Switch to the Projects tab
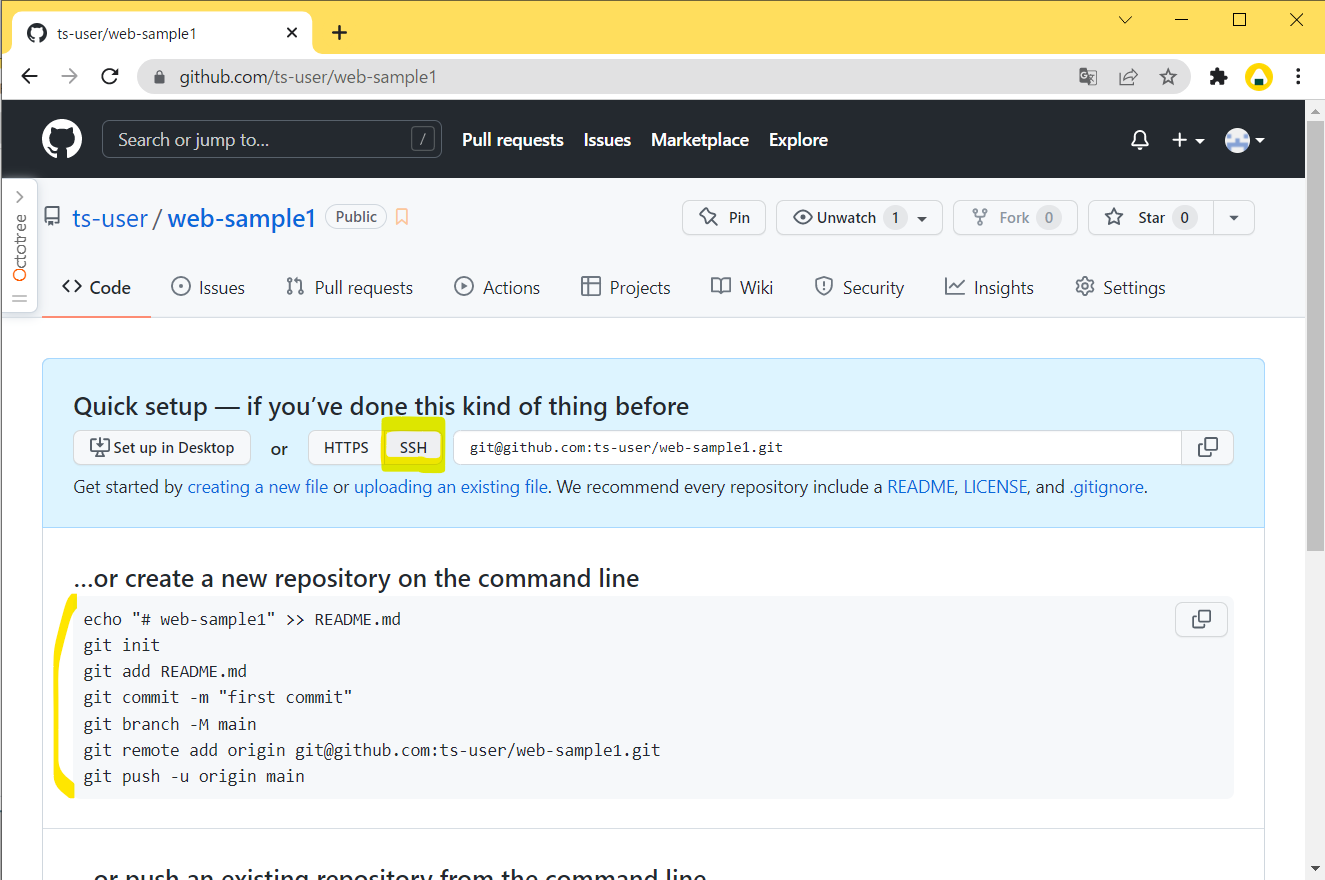Image resolution: width=1325 pixels, height=880 pixels. (x=625, y=287)
